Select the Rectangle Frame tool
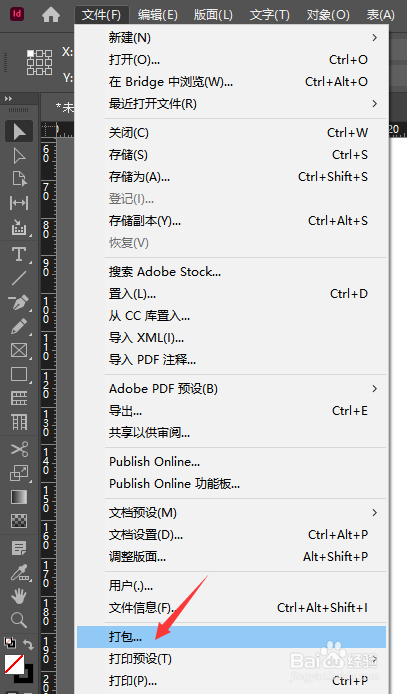This screenshot has height=694, width=407. [19, 350]
